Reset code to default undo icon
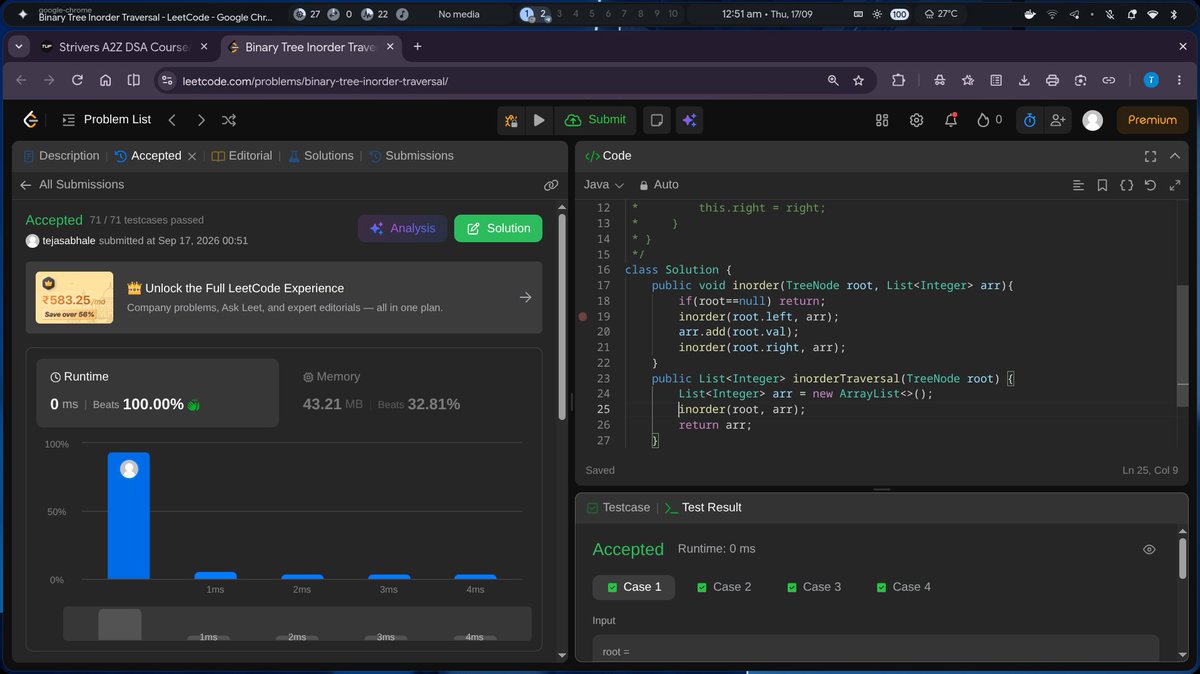The image size is (1200, 674). point(1150,185)
